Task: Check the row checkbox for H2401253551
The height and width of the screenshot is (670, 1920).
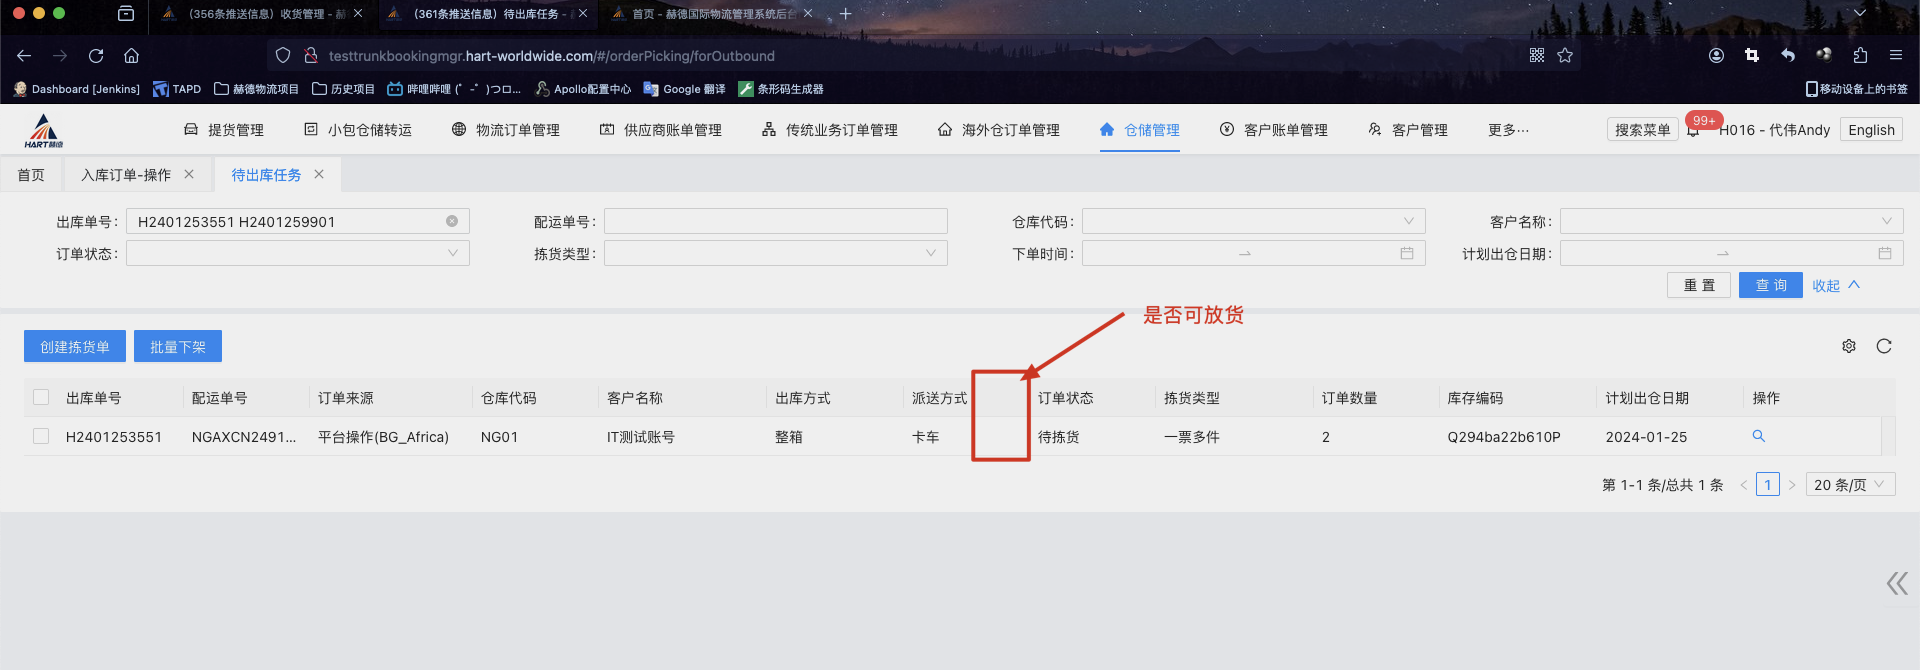Action: click(x=41, y=436)
